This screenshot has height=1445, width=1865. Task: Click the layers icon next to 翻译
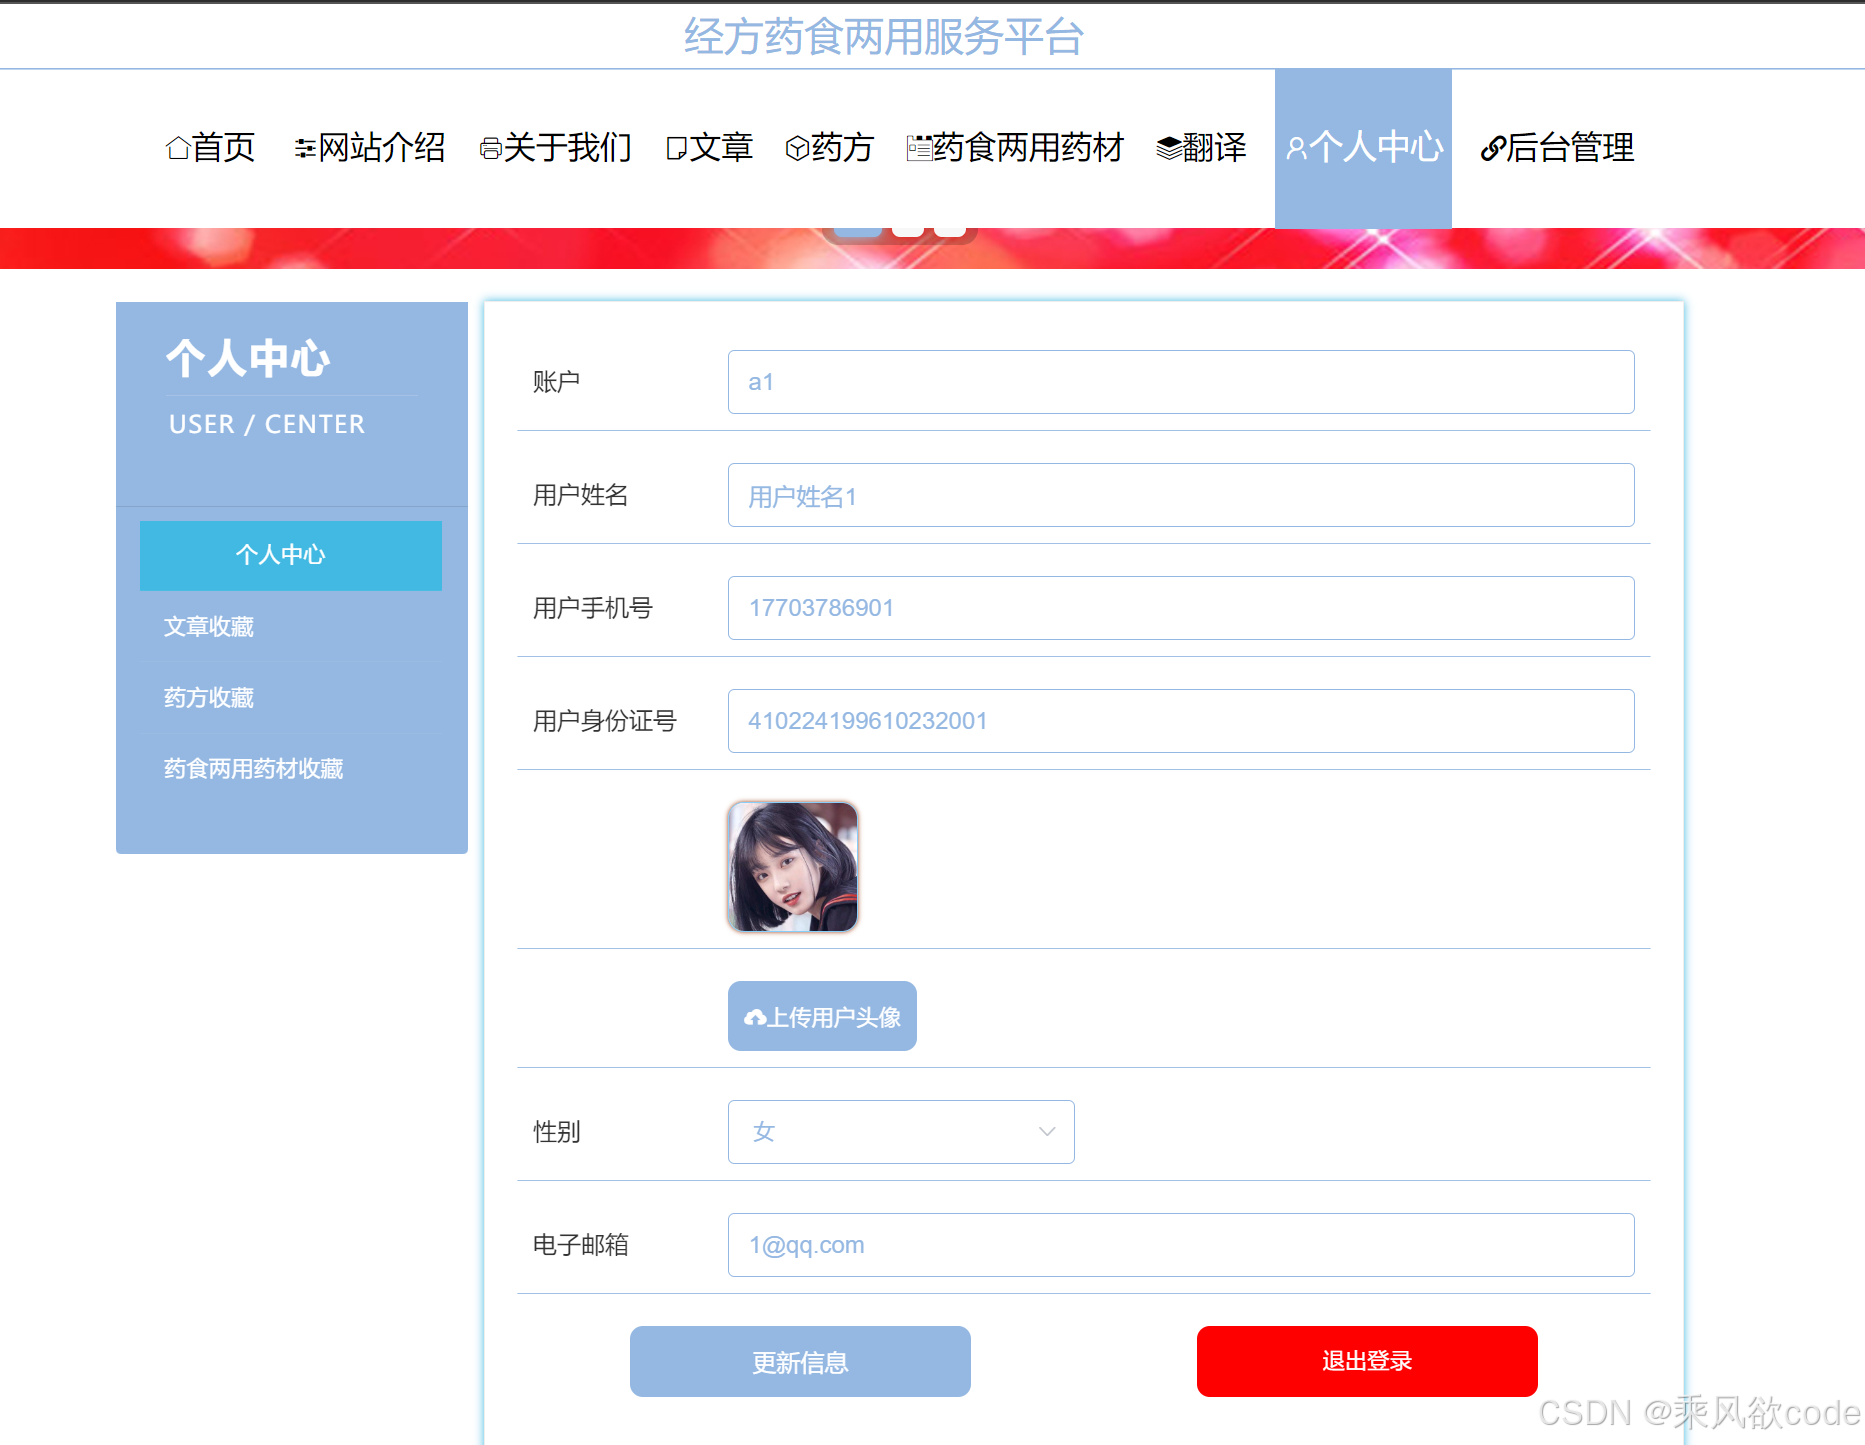[1165, 148]
